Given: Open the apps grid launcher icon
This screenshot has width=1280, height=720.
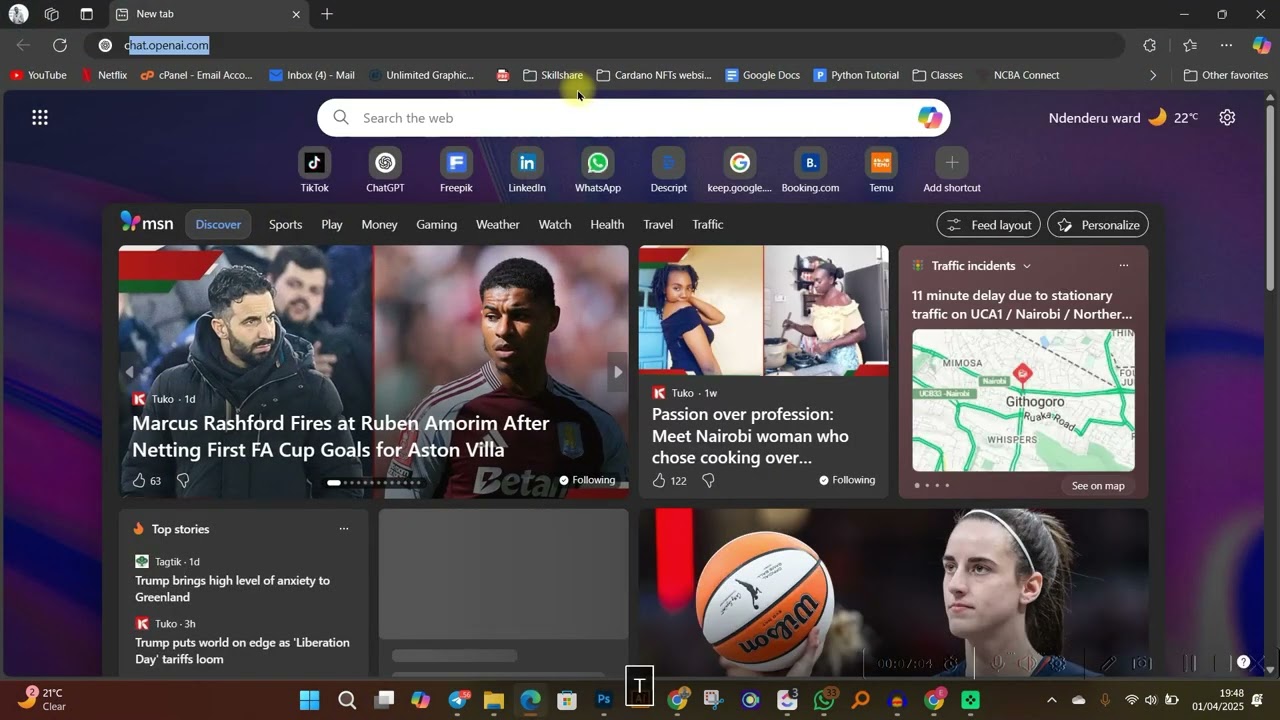Looking at the screenshot, I should (x=40, y=118).
